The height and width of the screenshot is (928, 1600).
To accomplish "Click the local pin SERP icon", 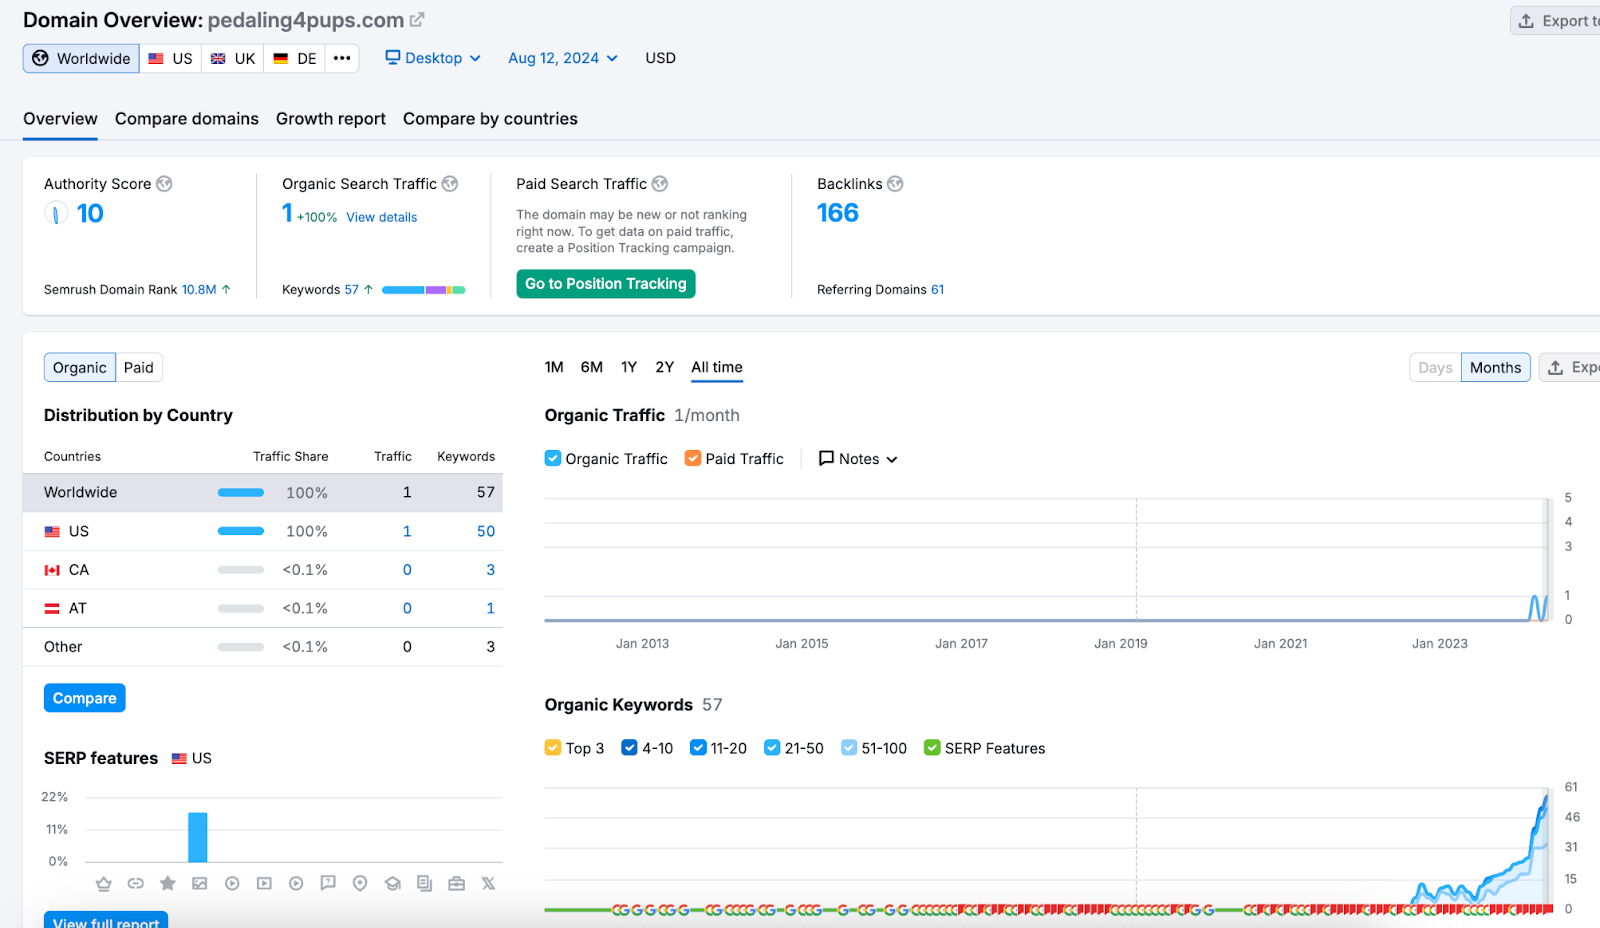I will 360,883.
